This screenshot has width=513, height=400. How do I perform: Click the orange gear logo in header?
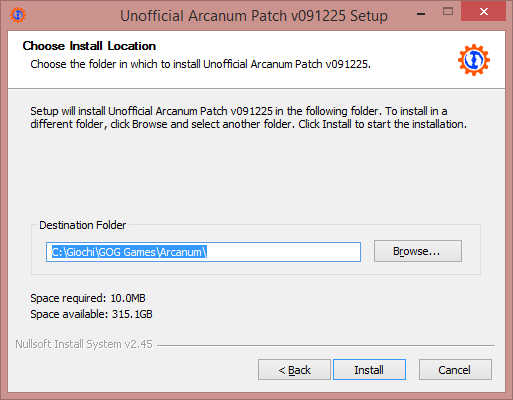coord(474,60)
